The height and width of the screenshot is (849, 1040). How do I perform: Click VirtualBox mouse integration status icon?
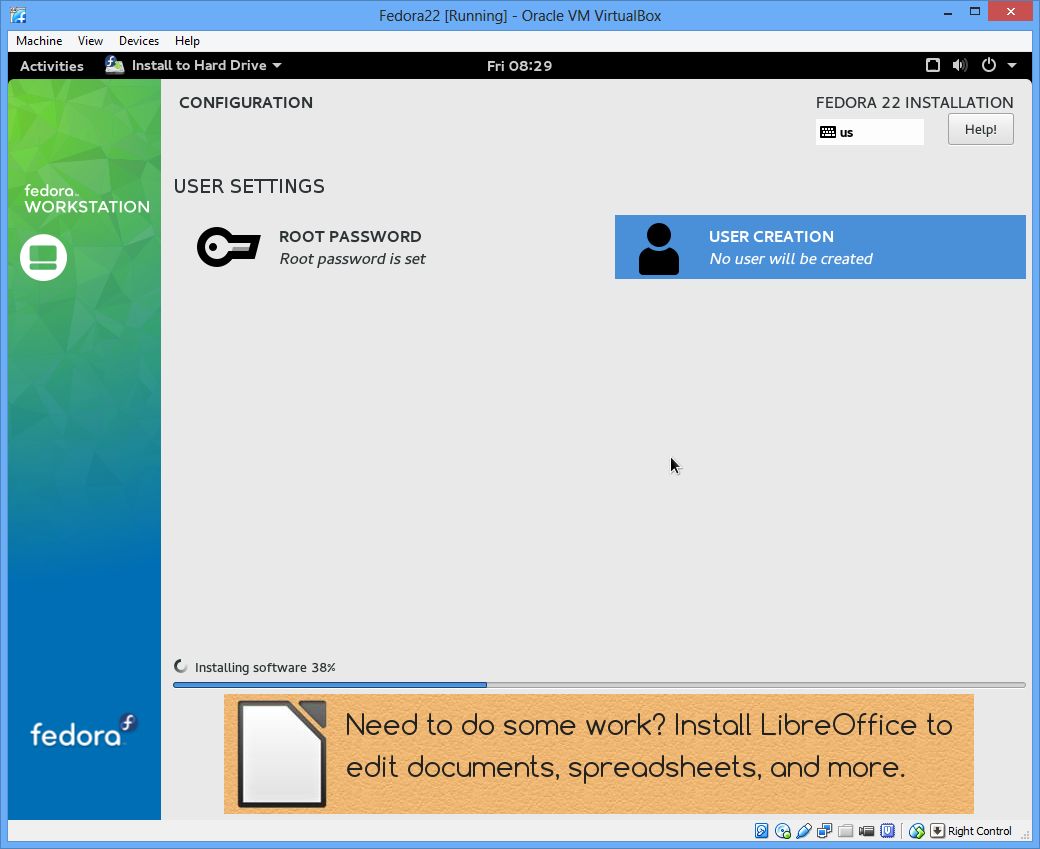coord(917,830)
